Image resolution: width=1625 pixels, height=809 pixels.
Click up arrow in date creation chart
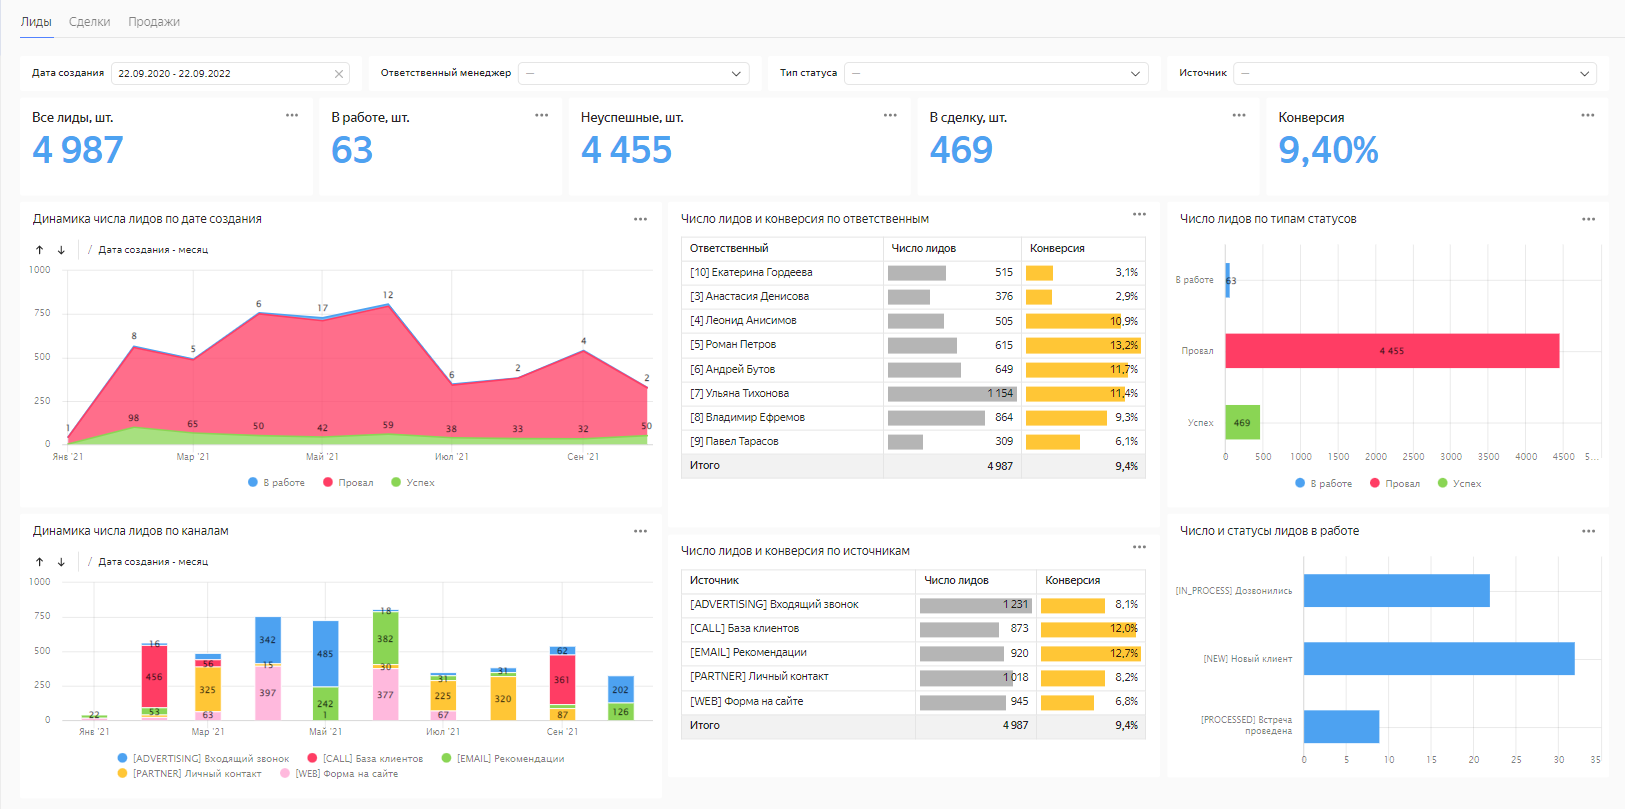40,250
